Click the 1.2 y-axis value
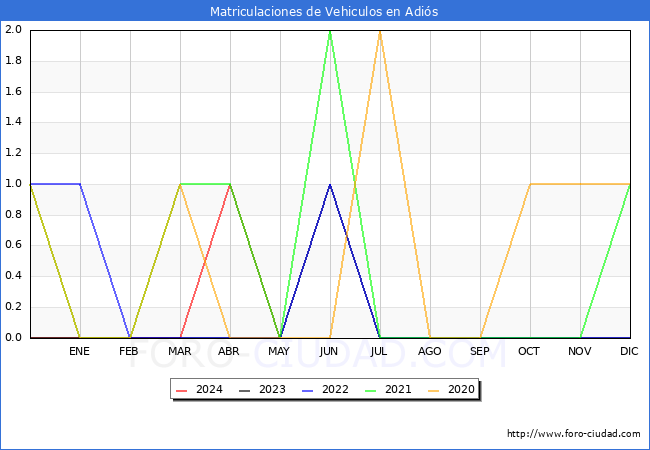 pos(13,153)
